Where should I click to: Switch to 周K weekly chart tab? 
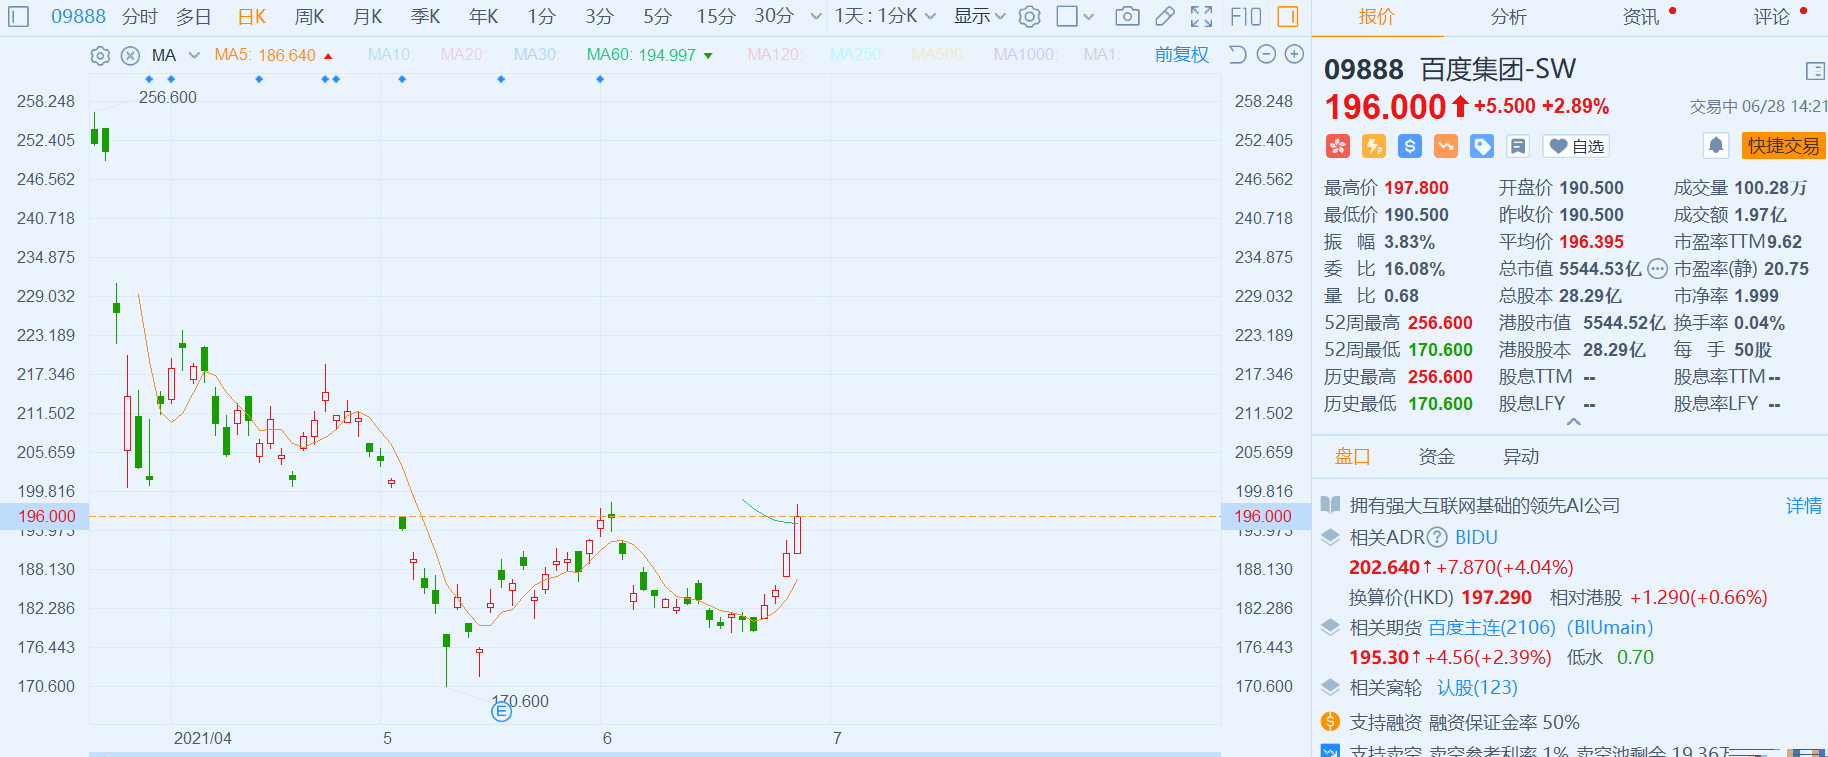pos(310,16)
